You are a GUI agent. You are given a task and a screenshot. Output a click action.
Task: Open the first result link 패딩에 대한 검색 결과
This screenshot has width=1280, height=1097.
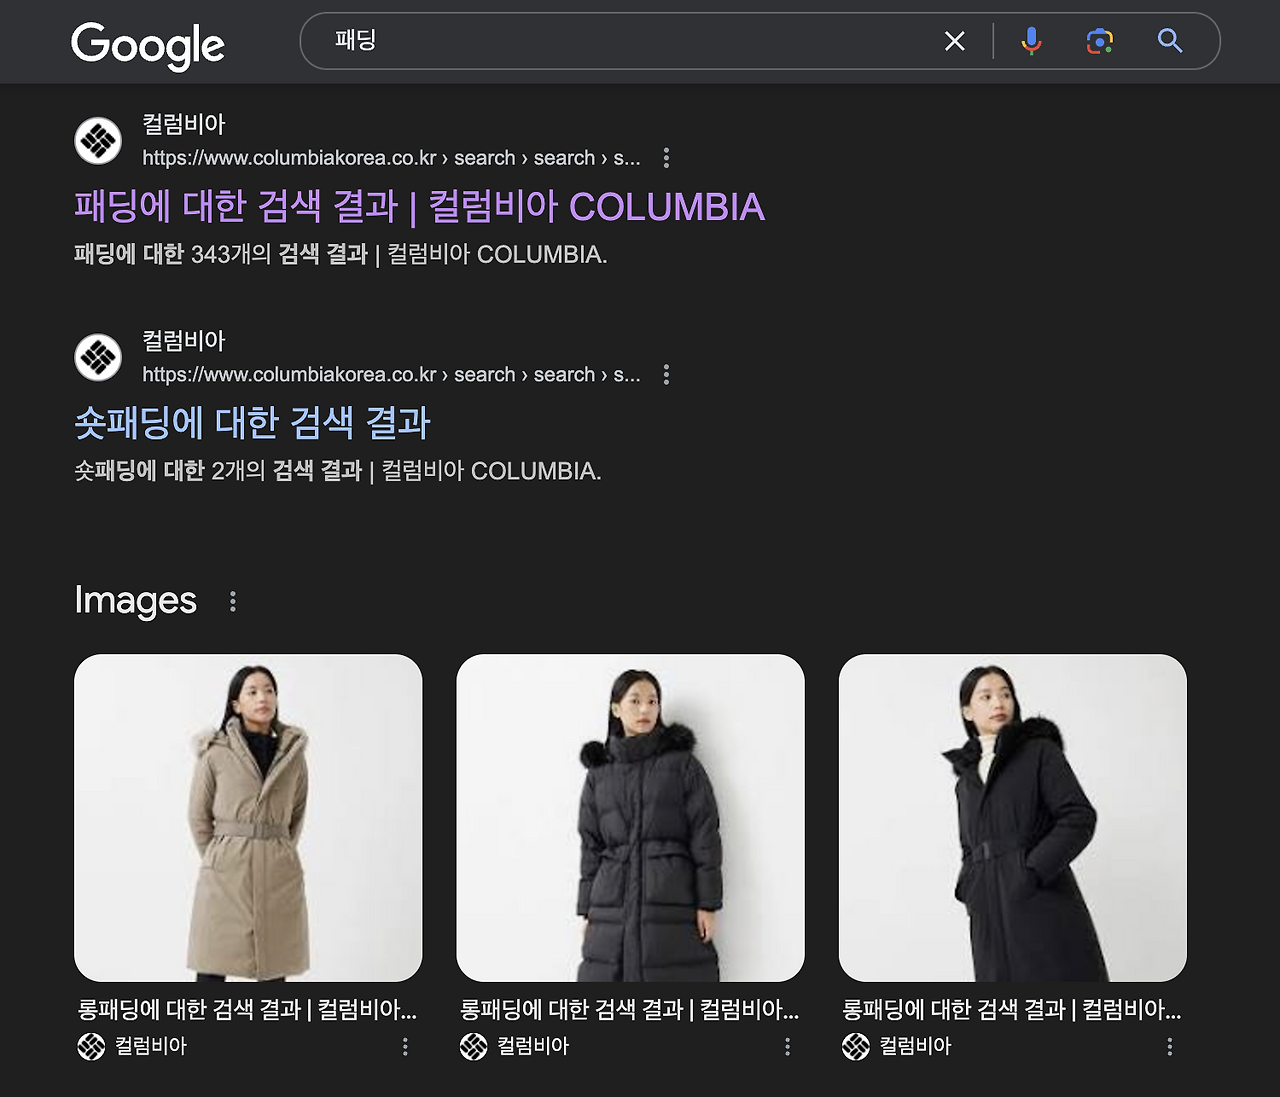tap(418, 206)
